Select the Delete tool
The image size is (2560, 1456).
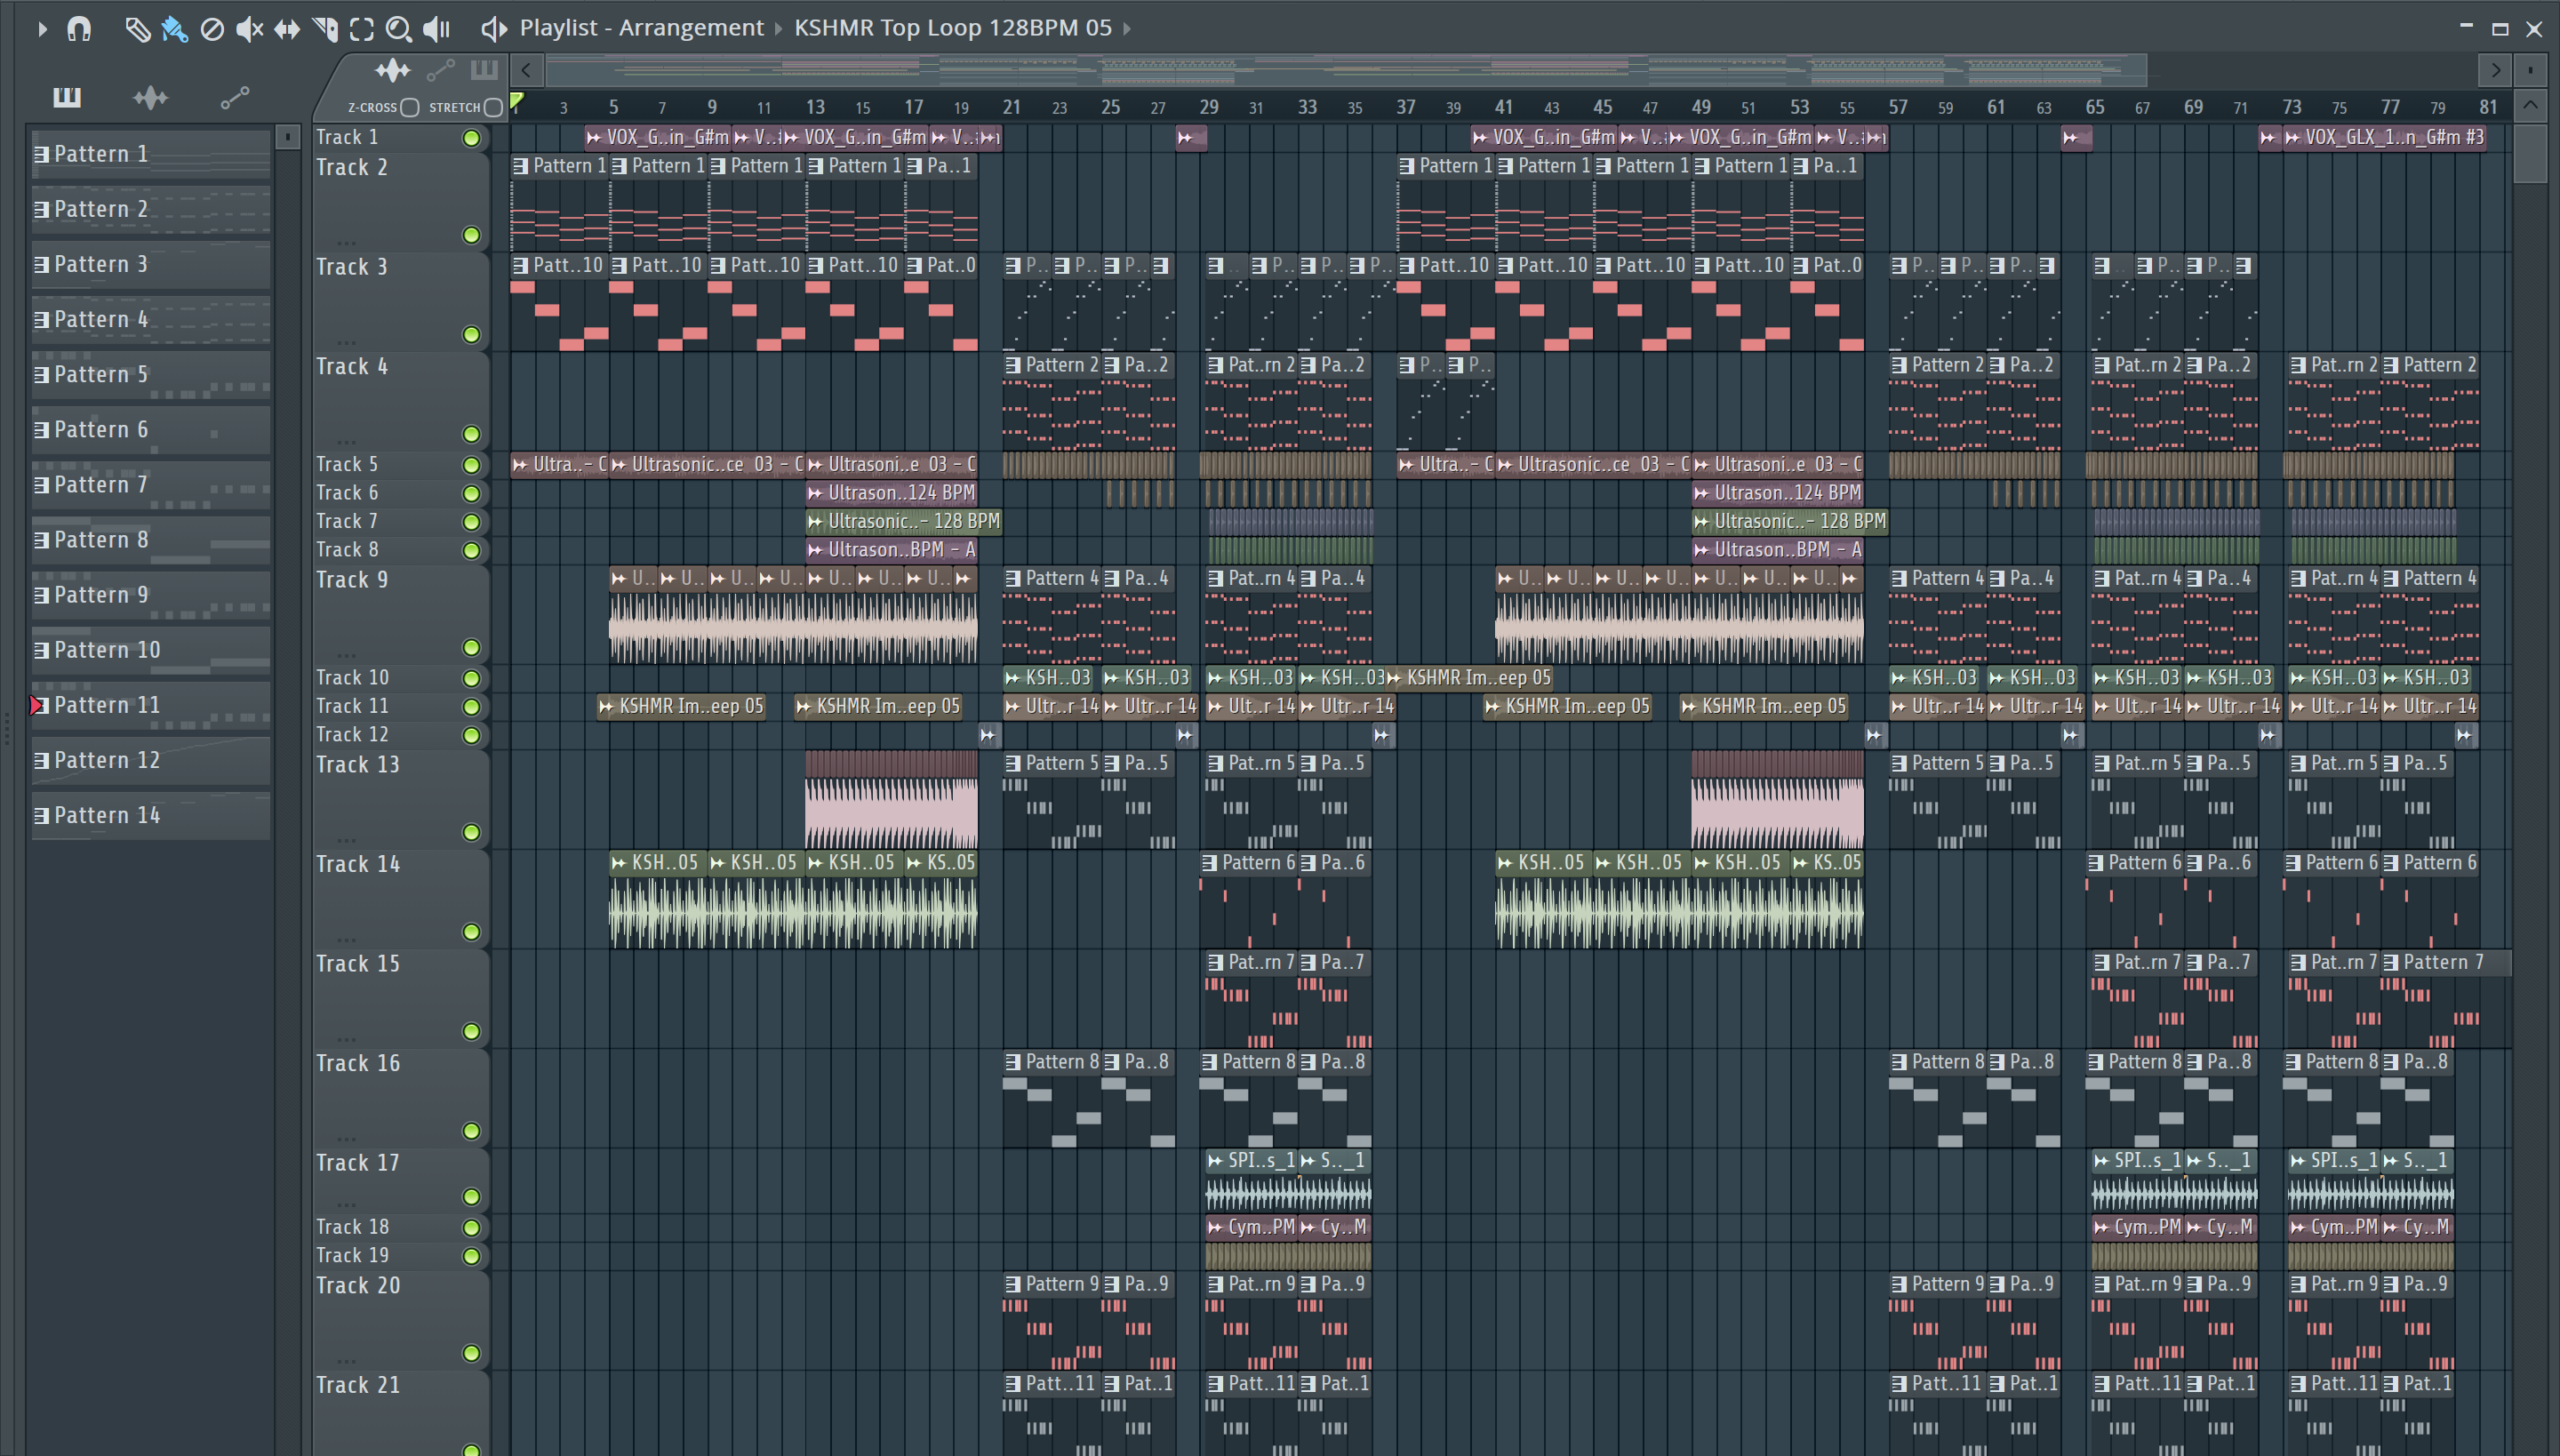tap(212, 29)
